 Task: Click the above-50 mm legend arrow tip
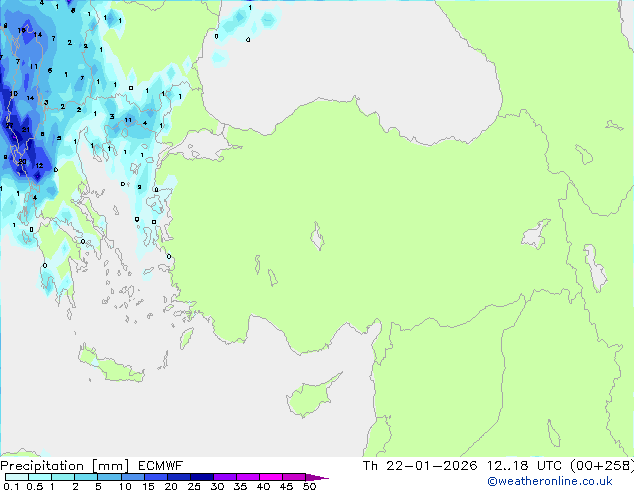tap(317, 477)
